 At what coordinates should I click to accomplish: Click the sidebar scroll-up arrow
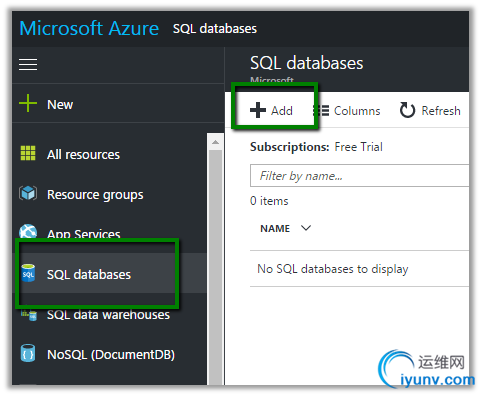pyautogui.click(x=215, y=142)
